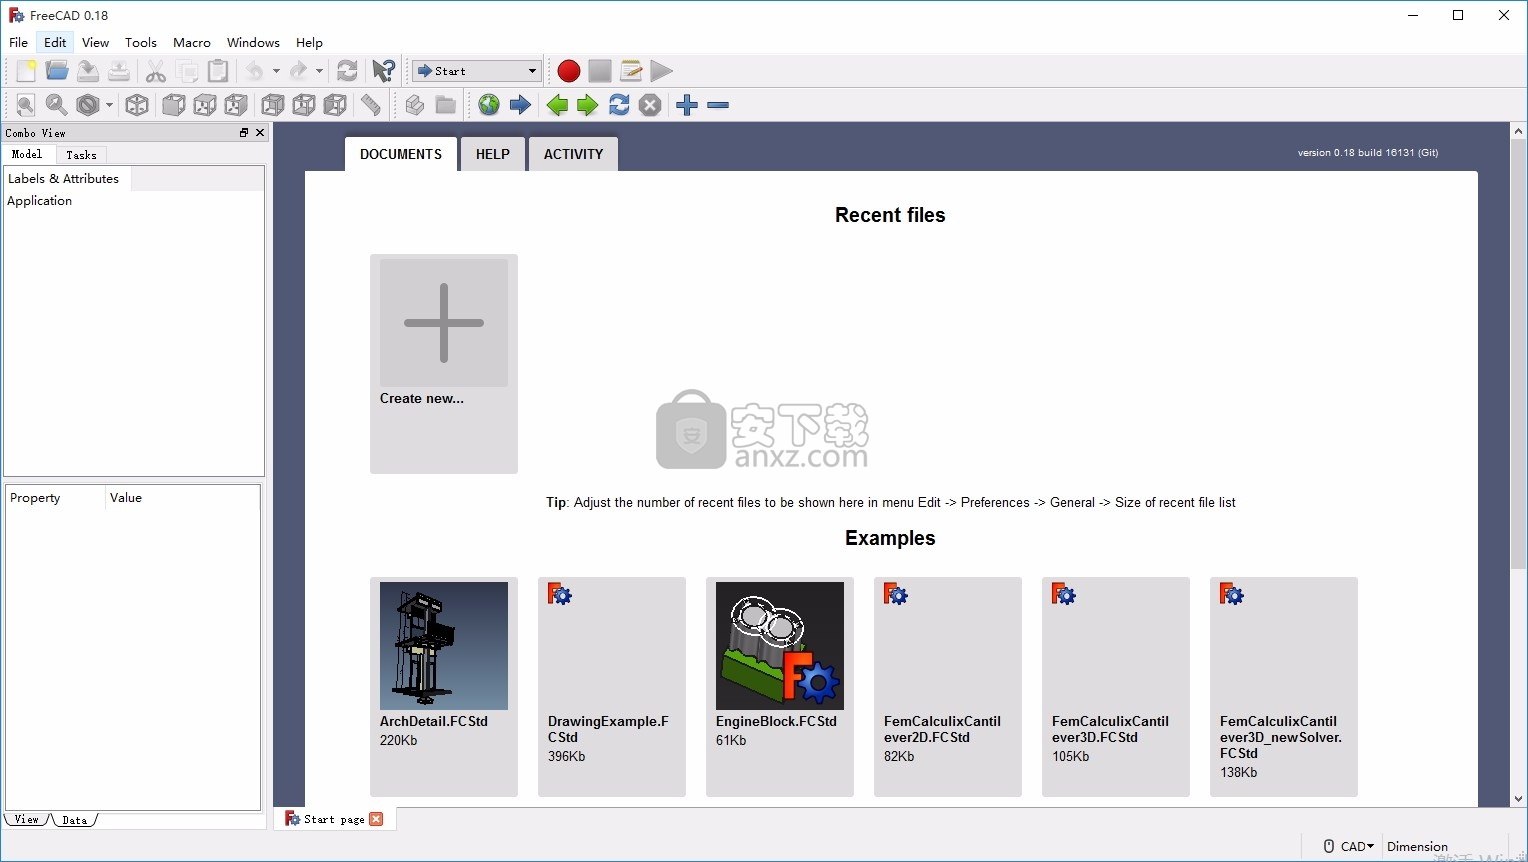This screenshot has width=1528, height=862.
Task: Switch to the ACTIVITY tab
Action: pyautogui.click(x=574, y=154)
